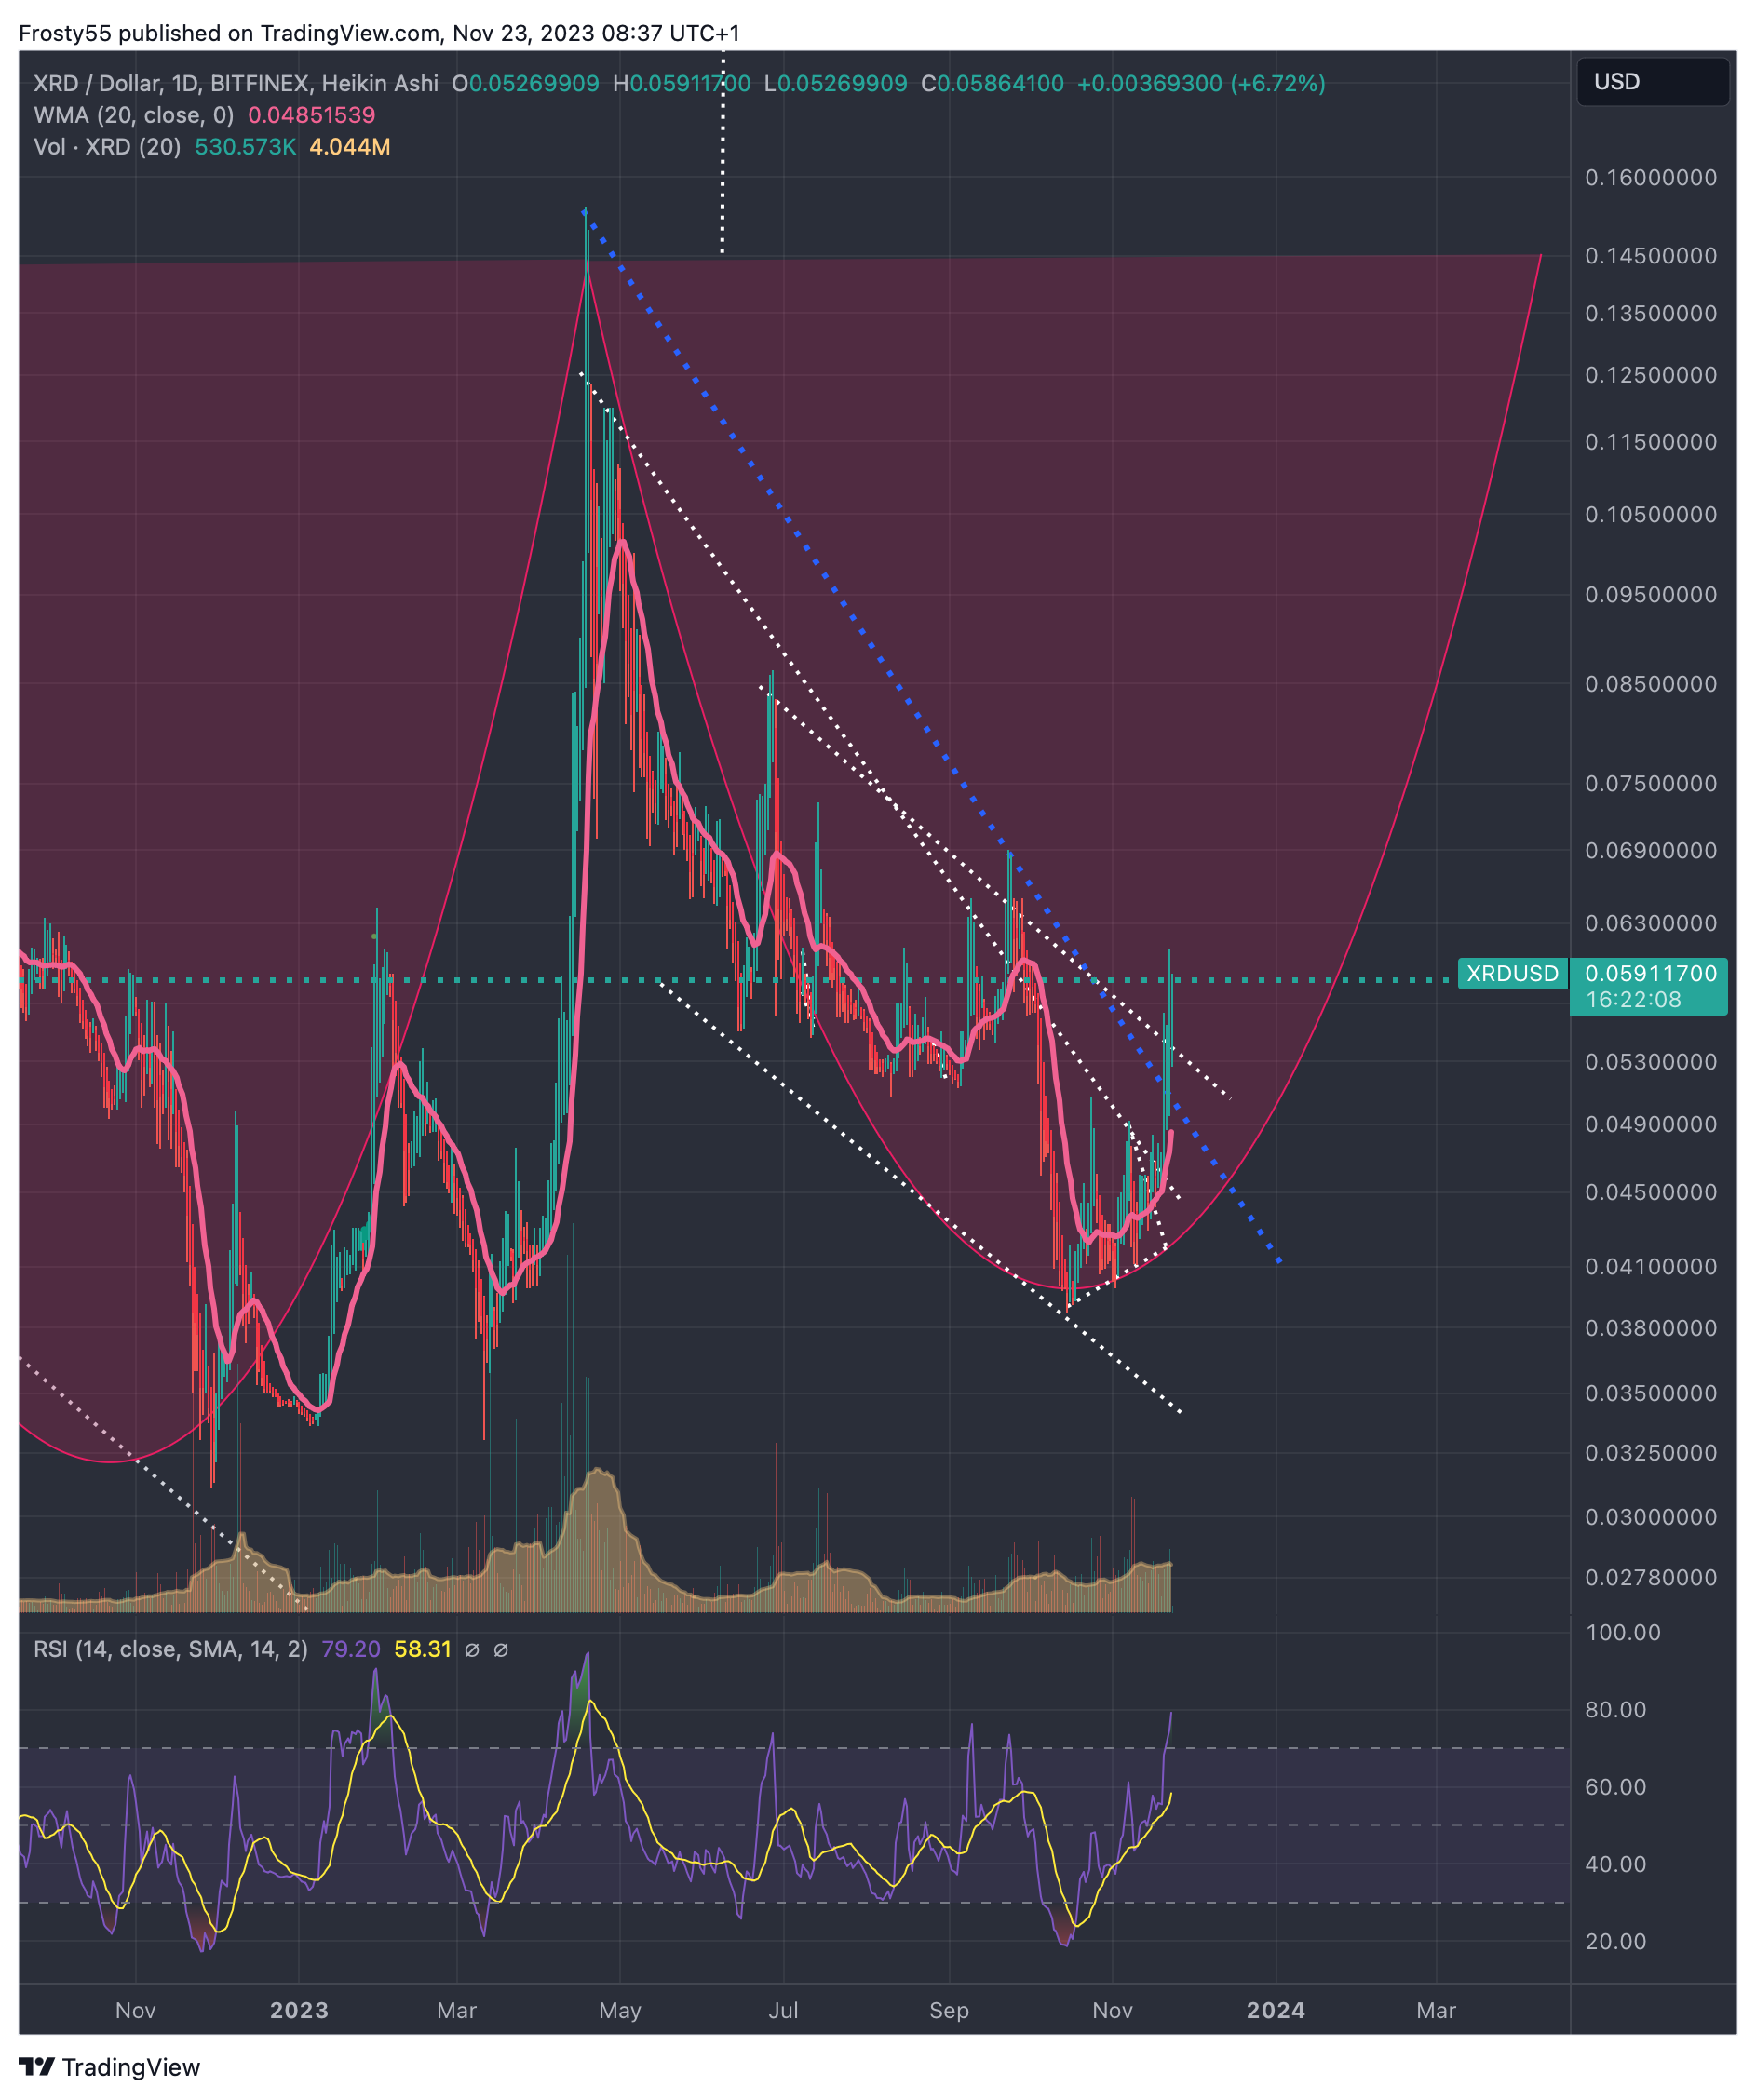The image size is (1756, 2100).
Task: Click the 0.03000000 price axis label
Action: [x=1651, y=1518]
